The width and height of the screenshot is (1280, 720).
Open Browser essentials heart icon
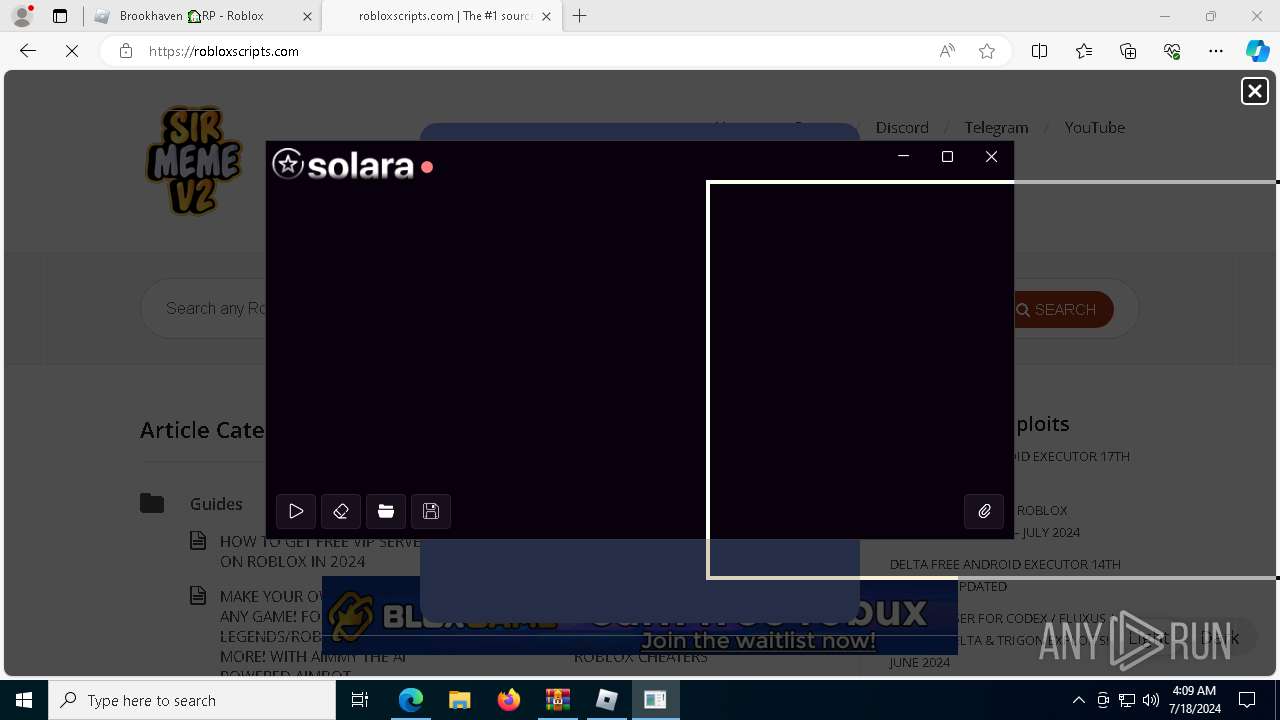[x=1172, y=51]
